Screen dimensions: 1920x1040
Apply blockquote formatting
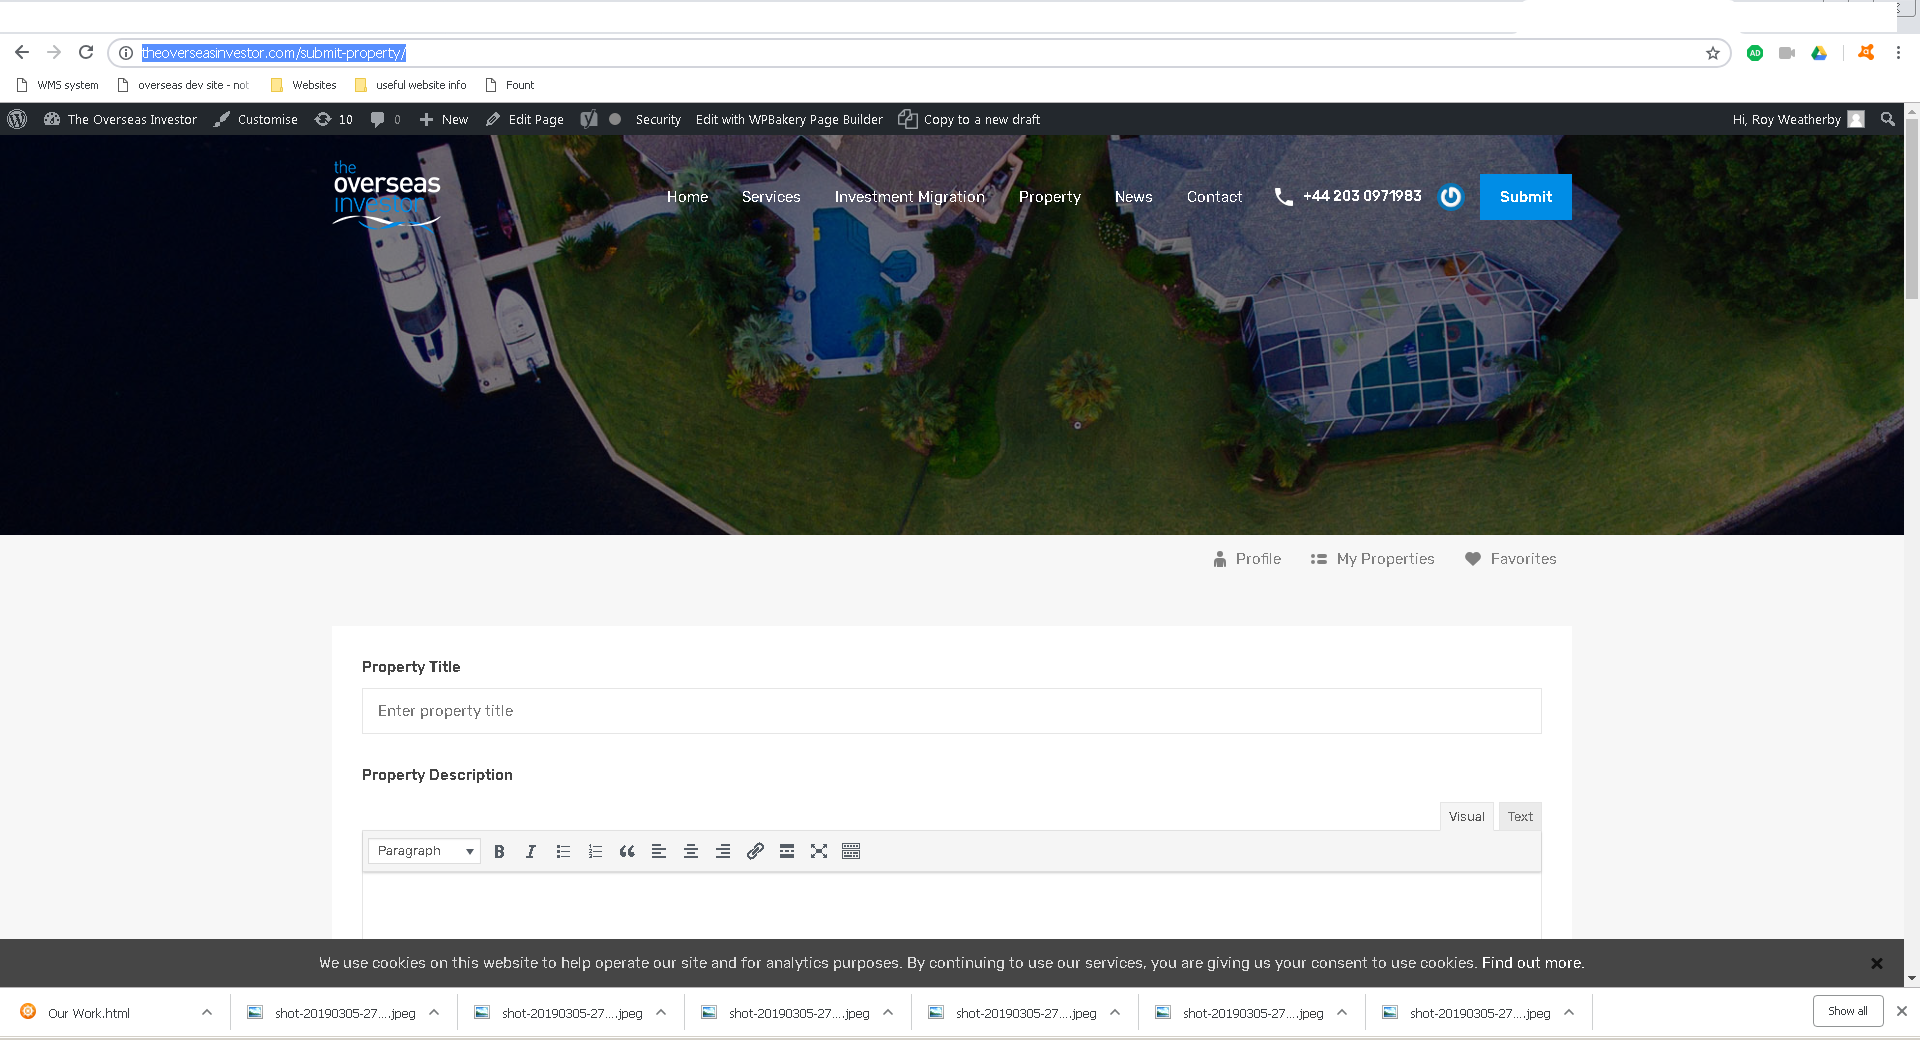[x=627, y=851]
